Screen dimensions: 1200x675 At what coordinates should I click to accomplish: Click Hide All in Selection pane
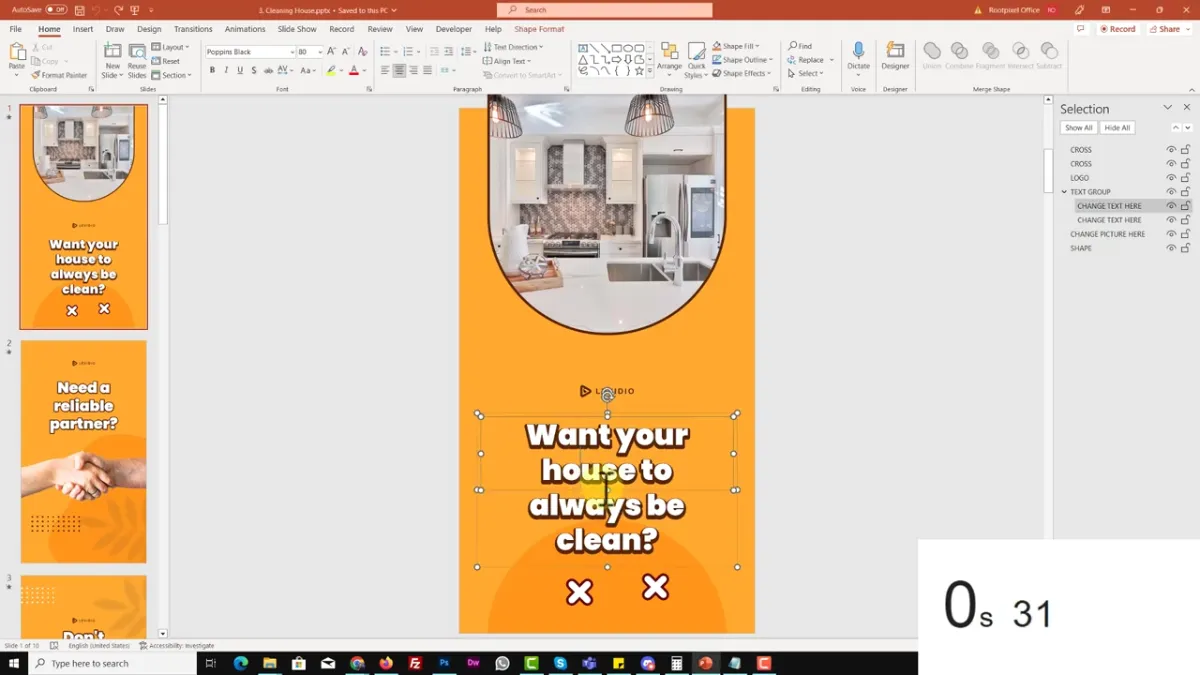pyautogui.click(x=1117, y=128)
